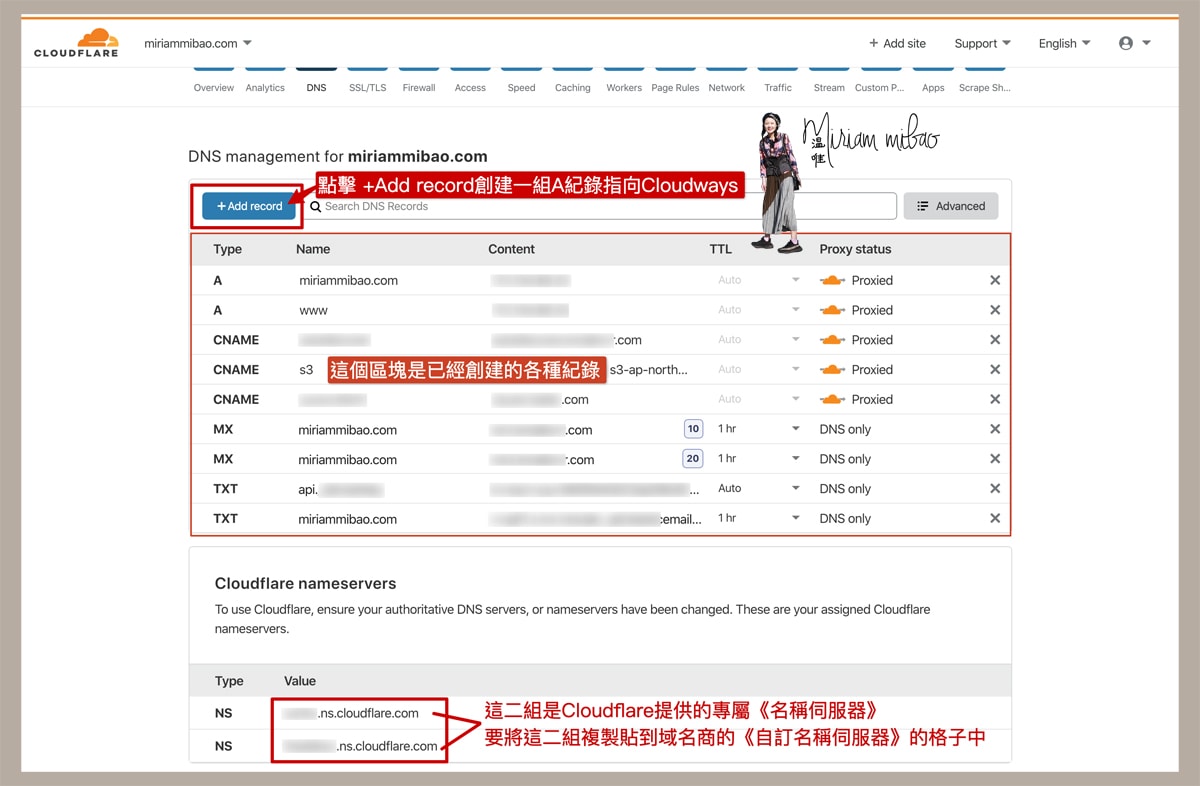Expand TTL dropdown for miriammibao.com TXT record
The image size is (1200, 786).
(796, 518)
